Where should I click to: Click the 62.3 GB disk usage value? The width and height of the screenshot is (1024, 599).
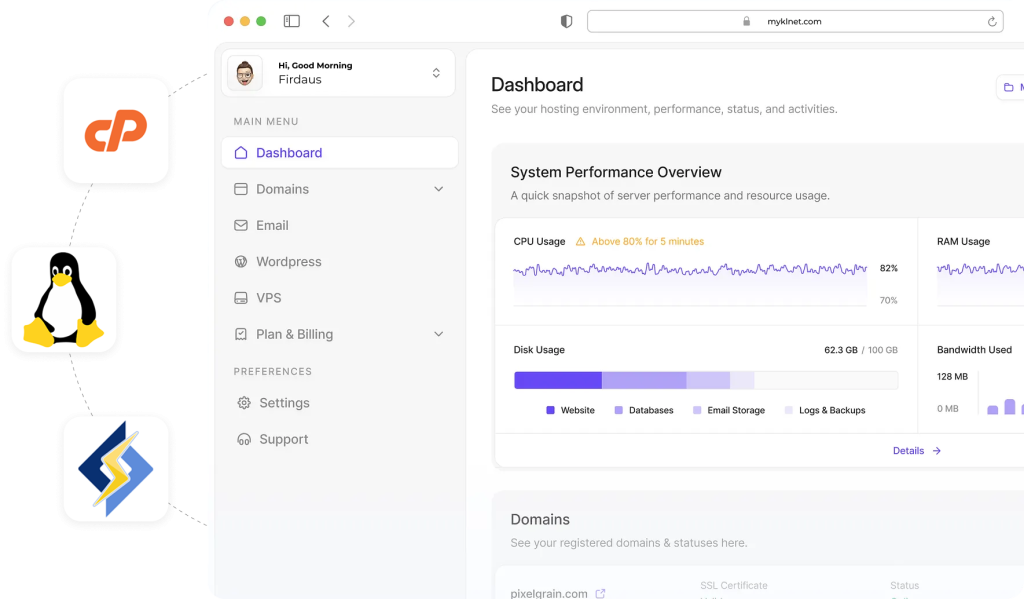pyautogui.click(x=840, y=350)
